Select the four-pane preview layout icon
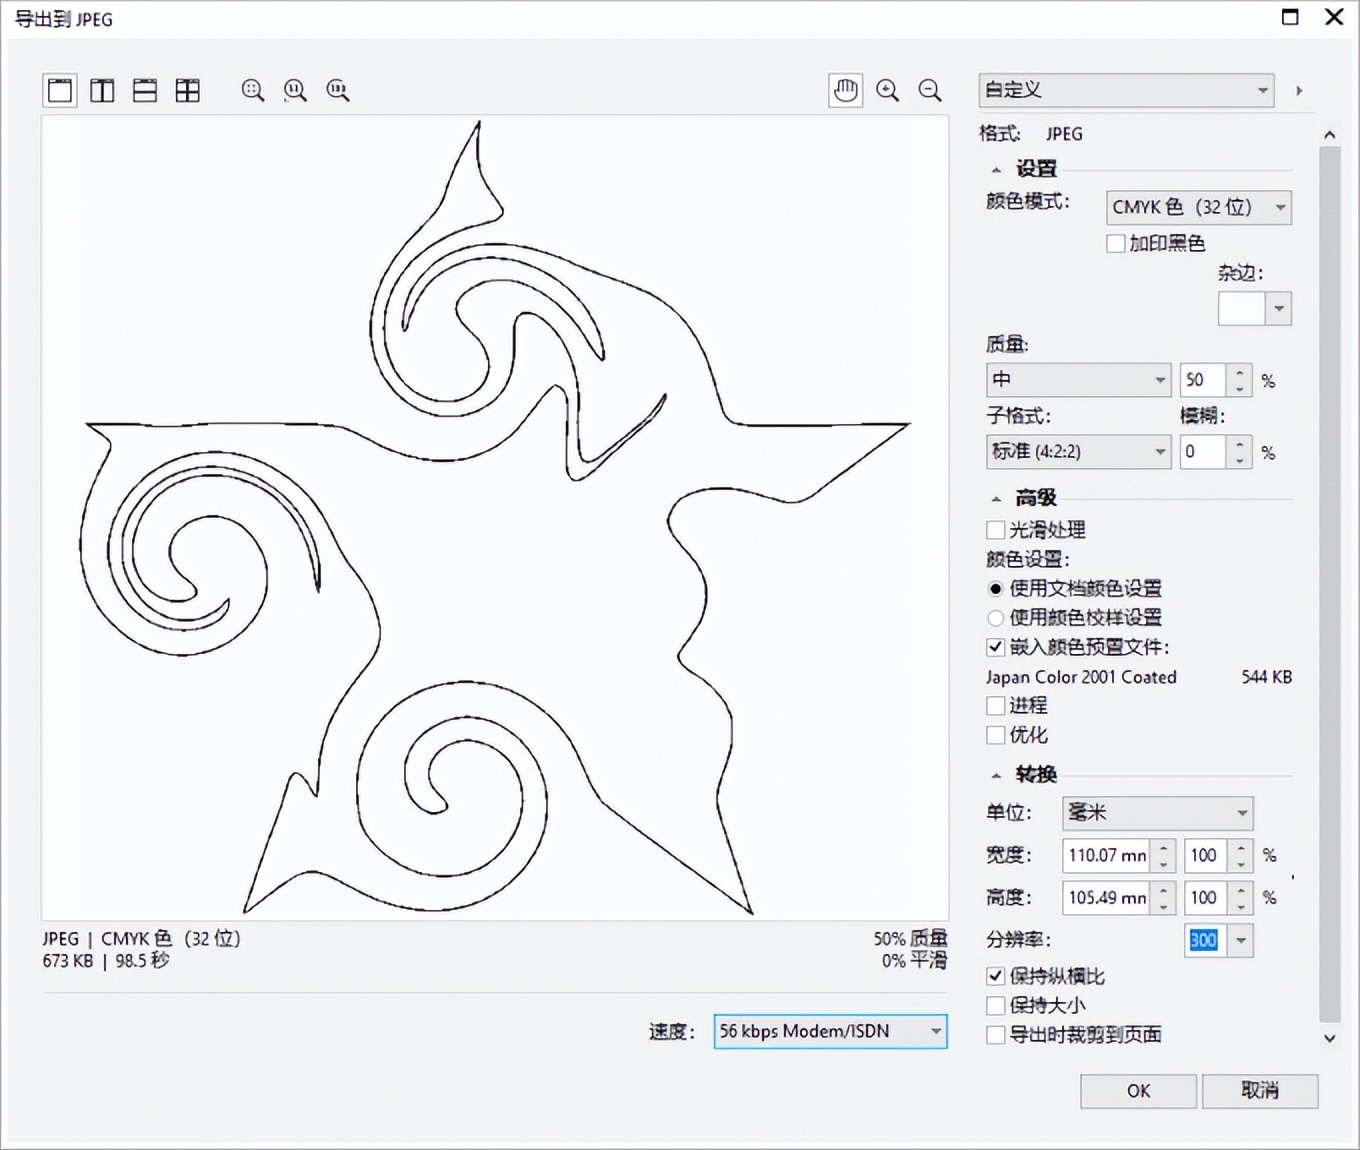The image size is (1360, 1150). [188, 90]
